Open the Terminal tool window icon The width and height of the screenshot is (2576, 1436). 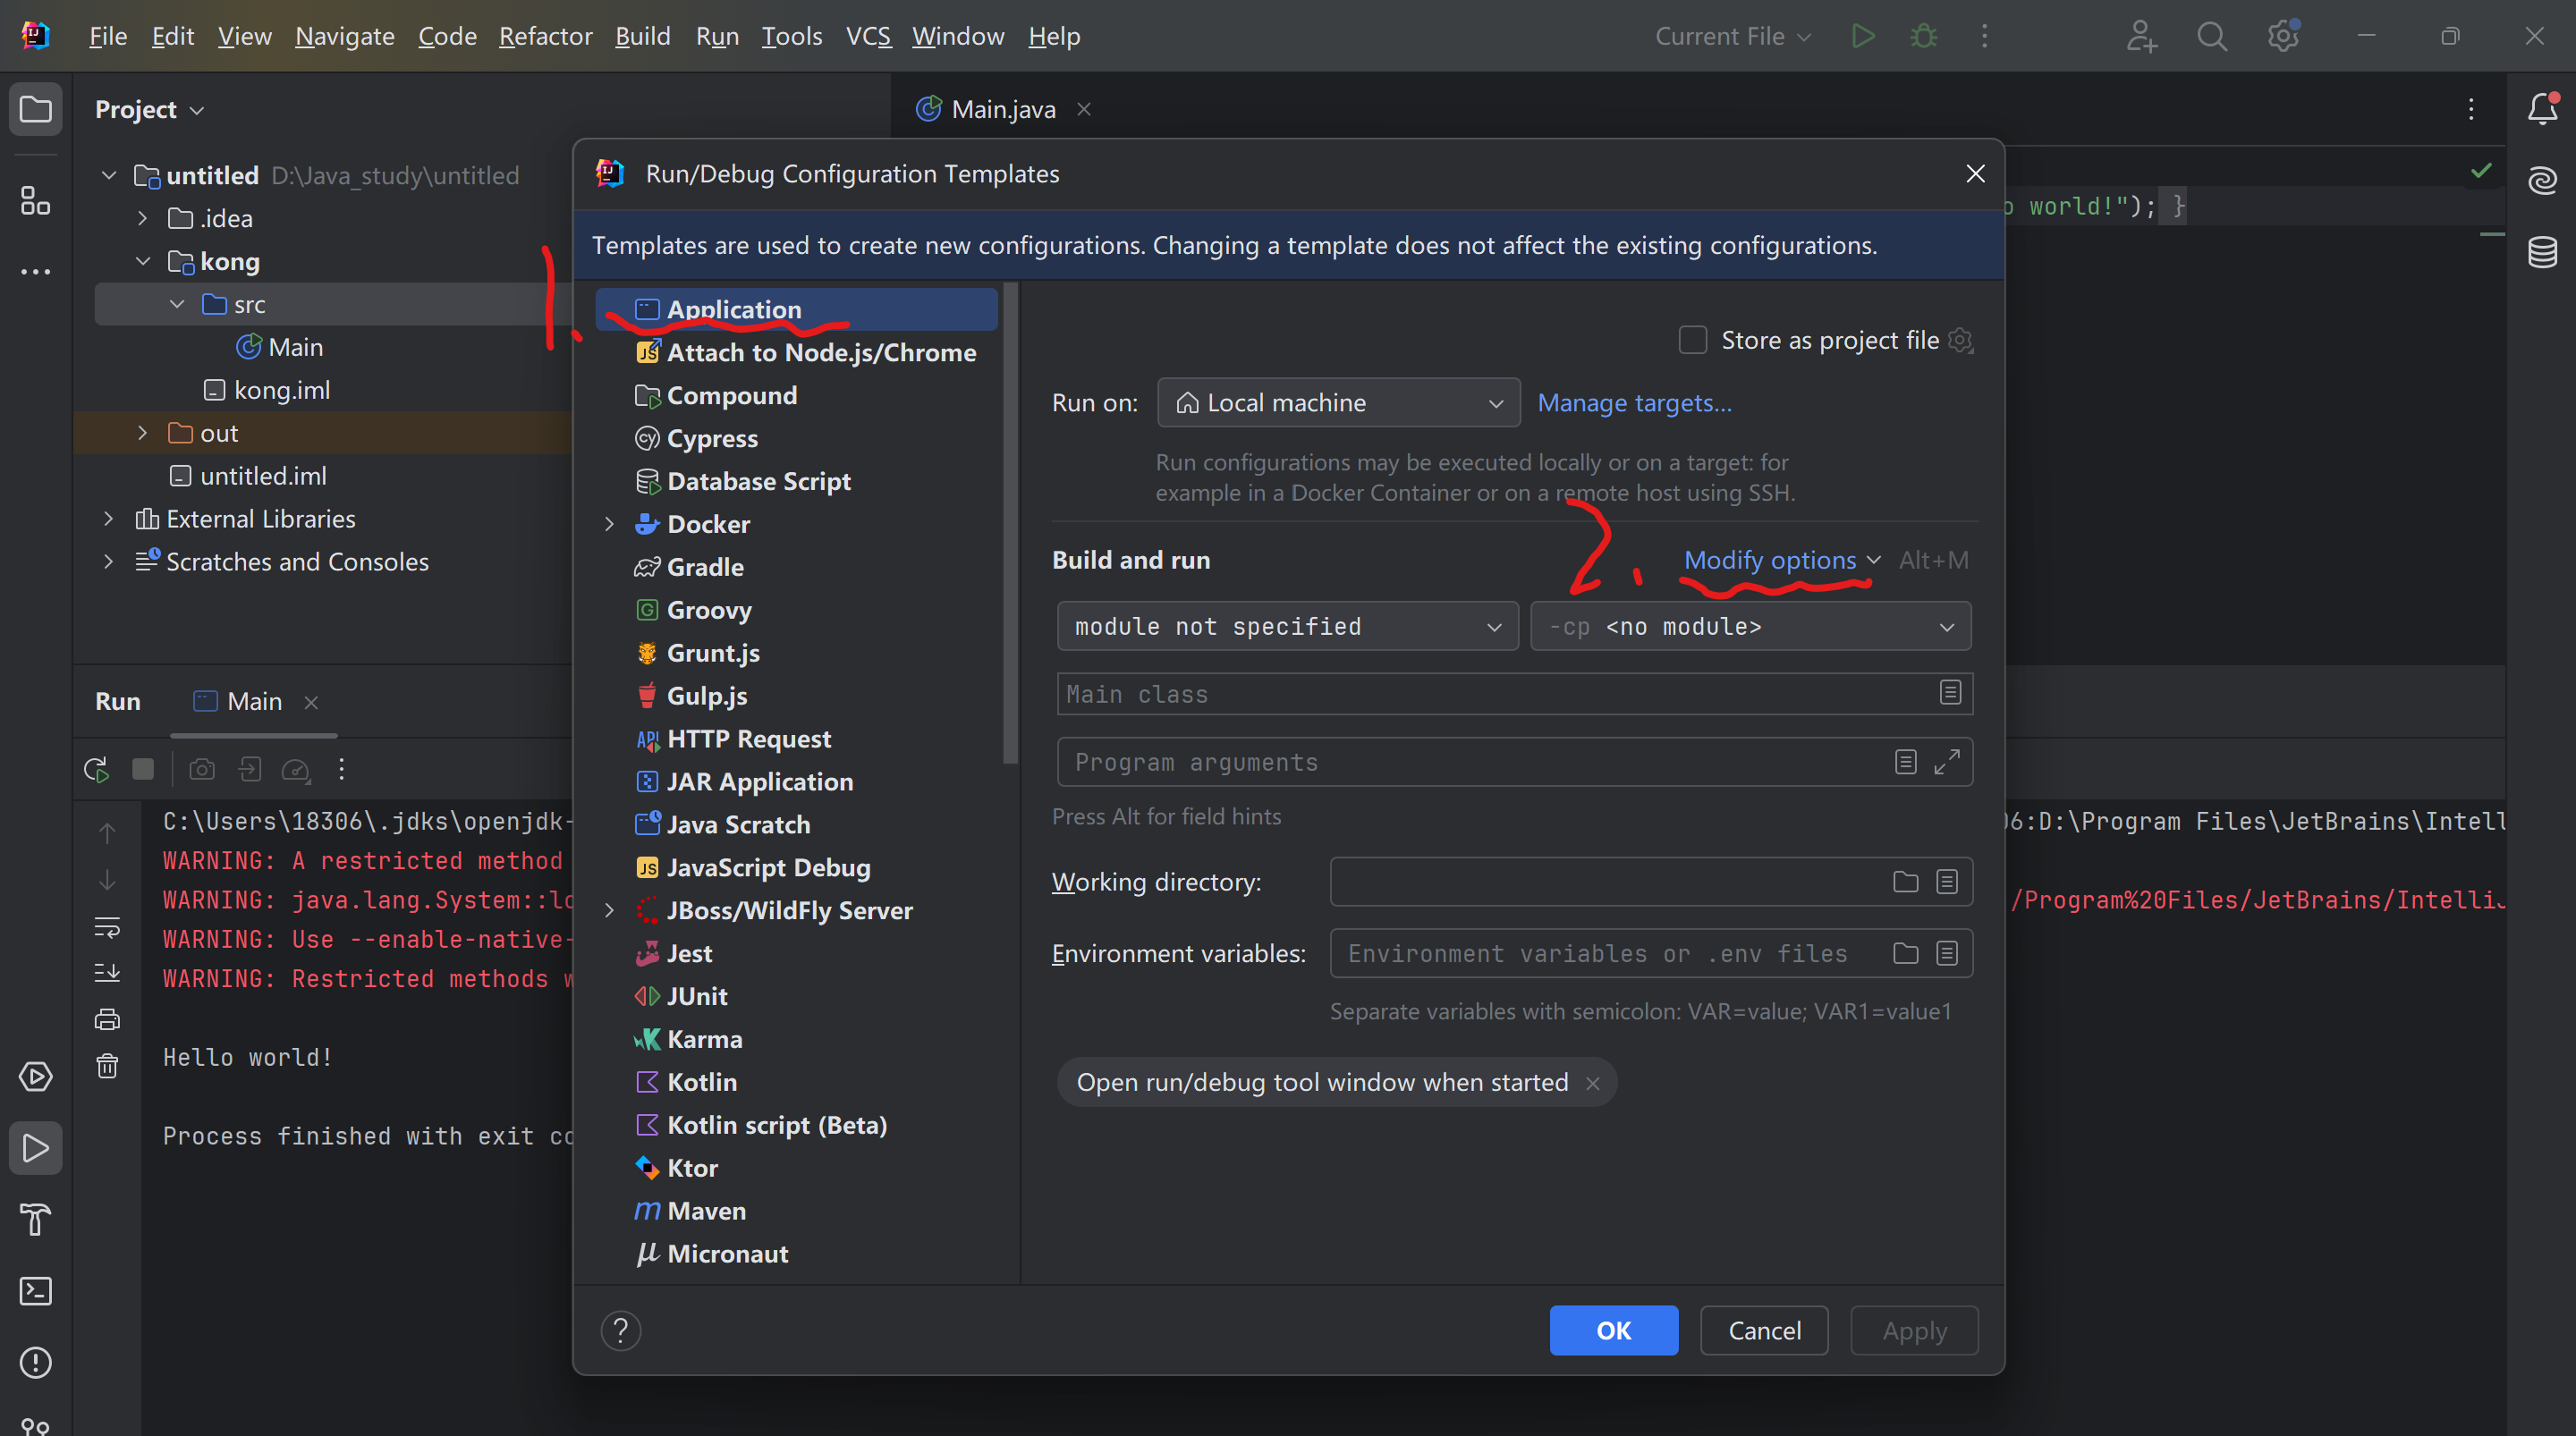36,1291
